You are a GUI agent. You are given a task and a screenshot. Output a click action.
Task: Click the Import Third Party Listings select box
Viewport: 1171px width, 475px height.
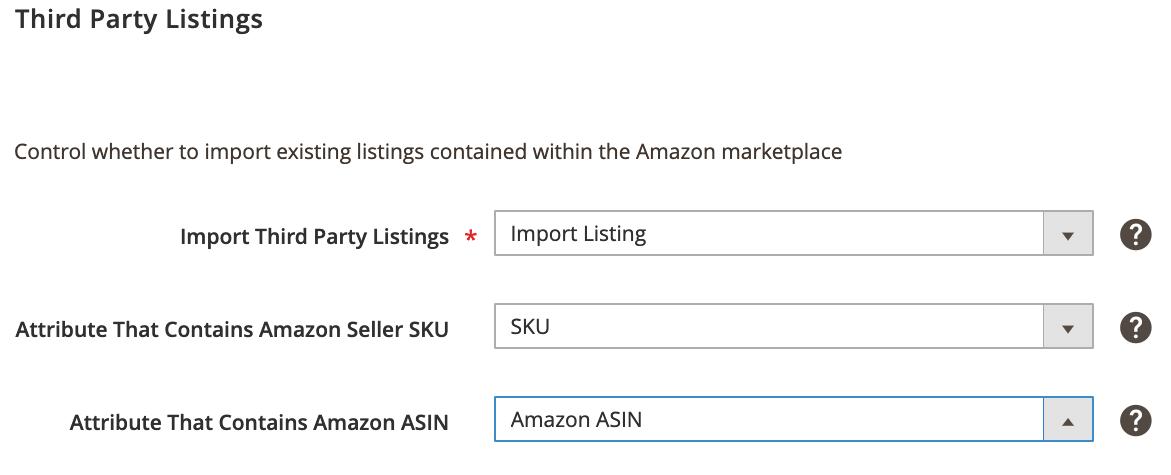click(x=794, y=234)
